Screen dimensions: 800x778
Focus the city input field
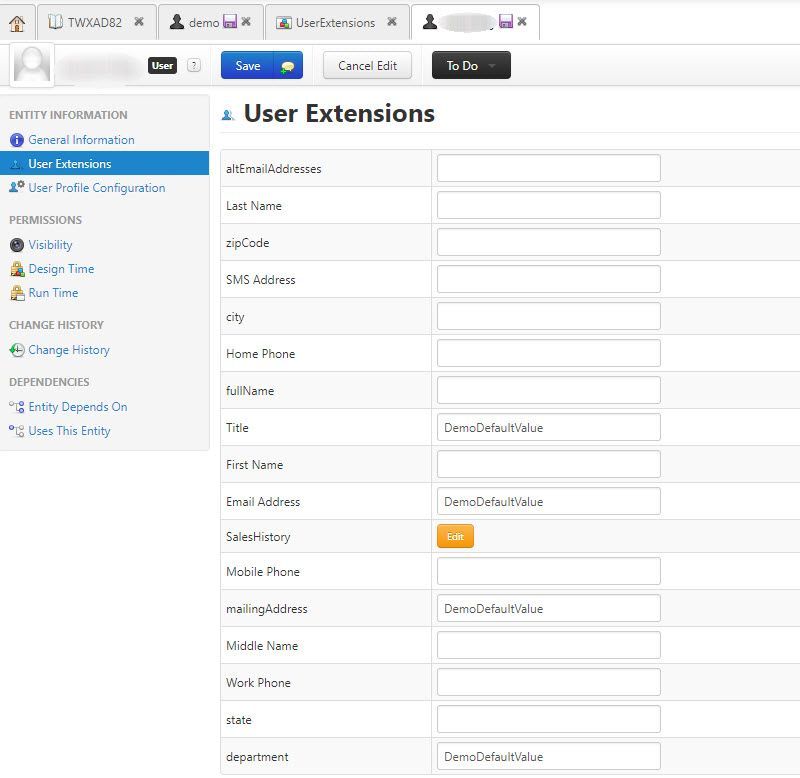548,316
